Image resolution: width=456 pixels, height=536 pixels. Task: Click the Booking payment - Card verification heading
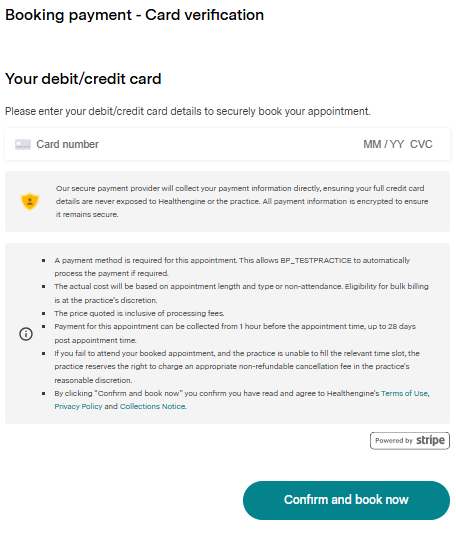pos(134,15)
